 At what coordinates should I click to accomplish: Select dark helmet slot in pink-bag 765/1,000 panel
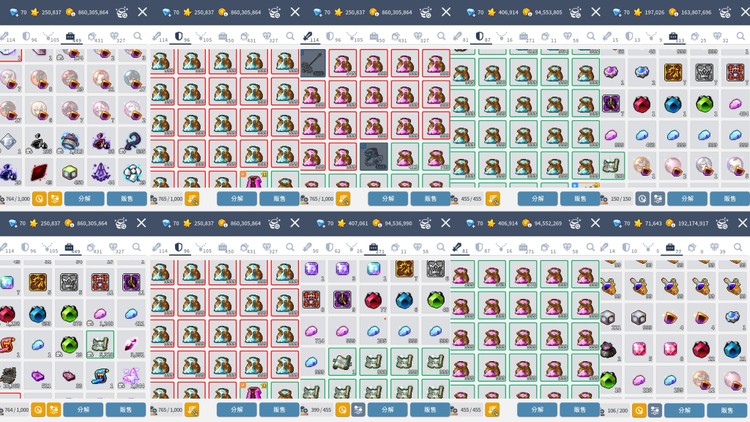tap(374, 156)
